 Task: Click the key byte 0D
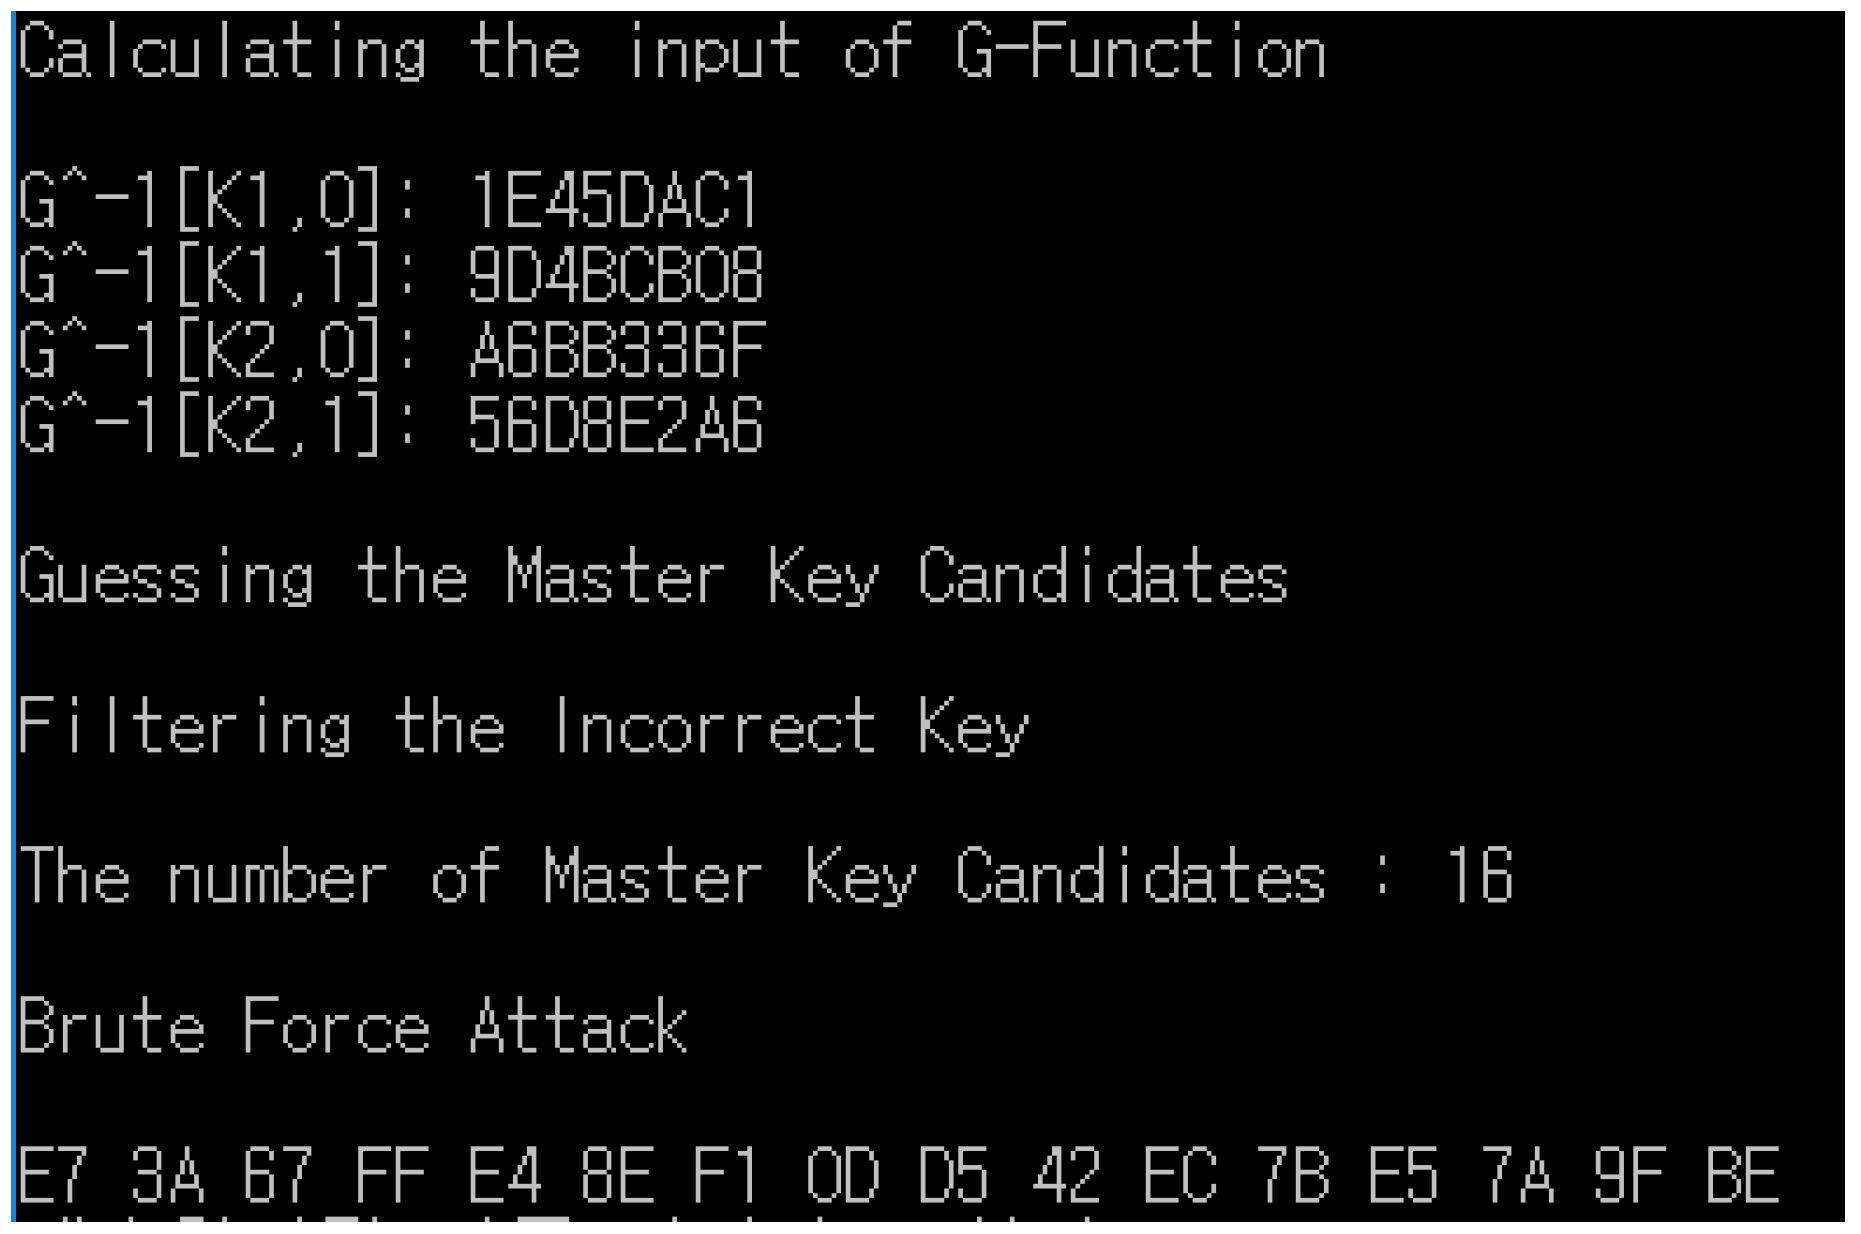[x=842, y=1175]
